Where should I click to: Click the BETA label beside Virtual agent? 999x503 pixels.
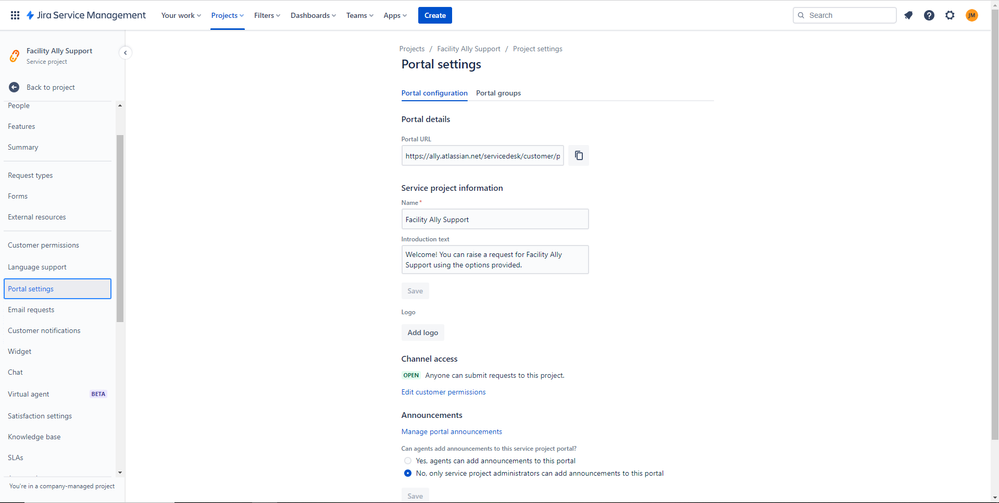99,394
